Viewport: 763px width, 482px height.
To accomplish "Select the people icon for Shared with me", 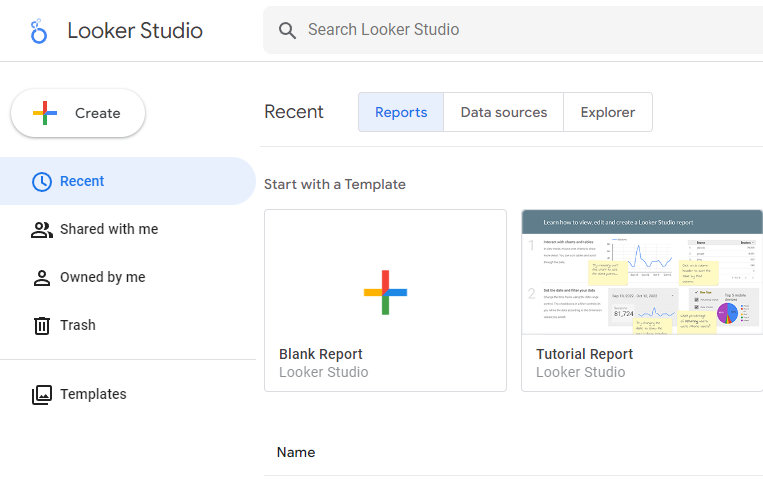I will [x=42, y=229].
